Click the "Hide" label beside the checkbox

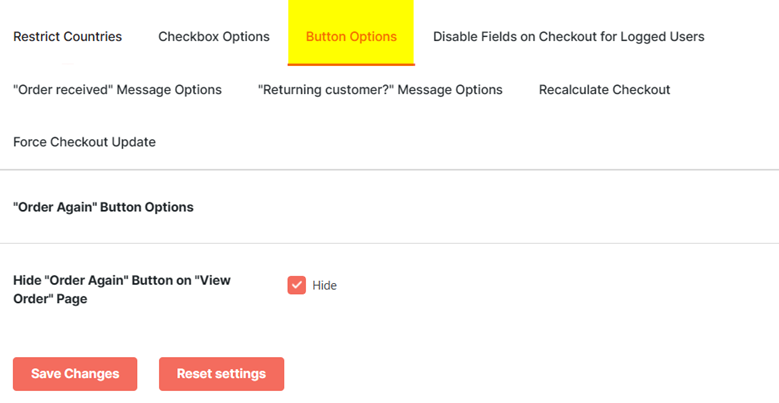[324, 286]
